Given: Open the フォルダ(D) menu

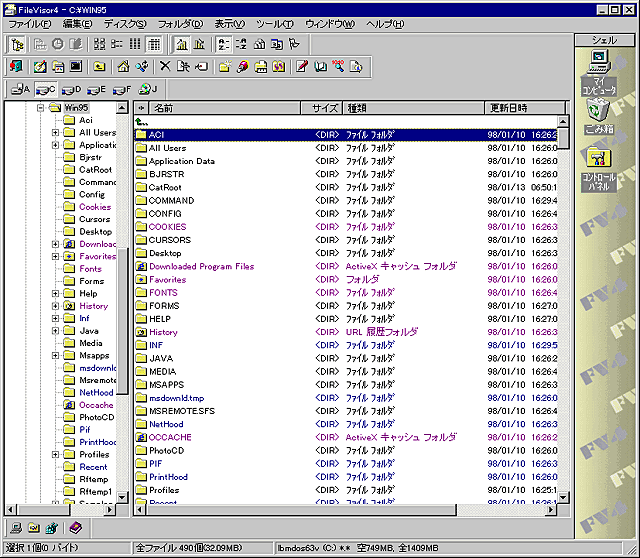Looking at the screenshot, I should tap(180, 24).
